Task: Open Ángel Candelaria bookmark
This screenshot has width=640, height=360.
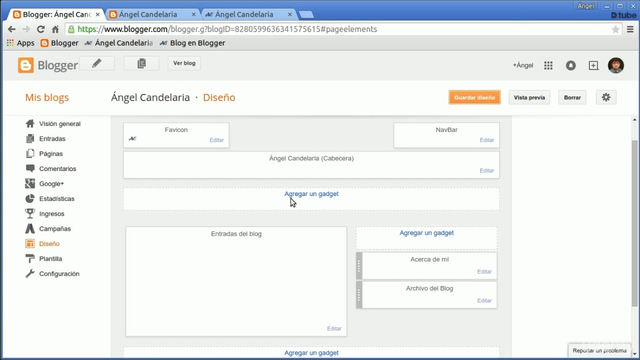Action: click(x=119, y=43)
